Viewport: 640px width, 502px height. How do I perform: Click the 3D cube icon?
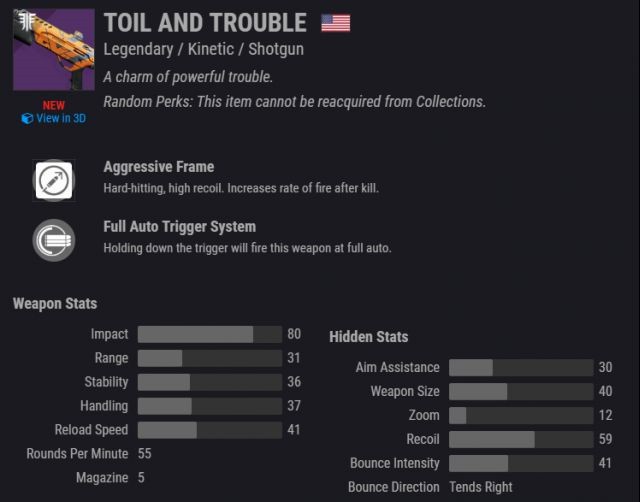27,119
